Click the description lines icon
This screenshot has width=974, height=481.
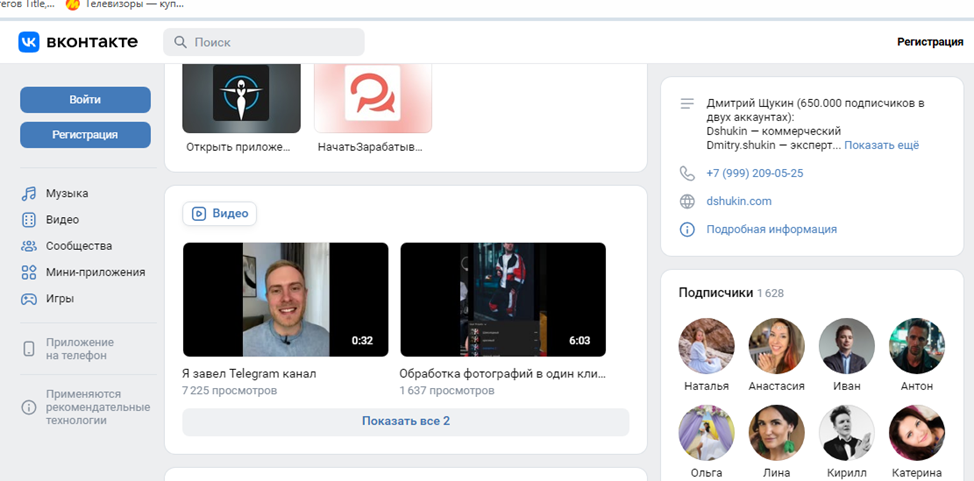coord(687,104)
